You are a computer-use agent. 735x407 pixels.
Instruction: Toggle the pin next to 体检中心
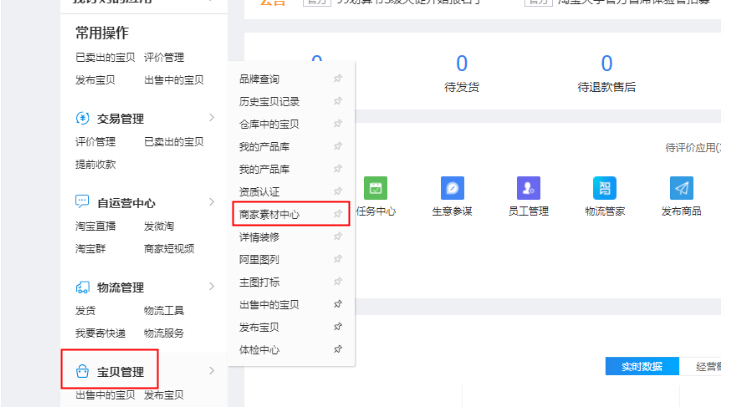(x=338, y=350)
